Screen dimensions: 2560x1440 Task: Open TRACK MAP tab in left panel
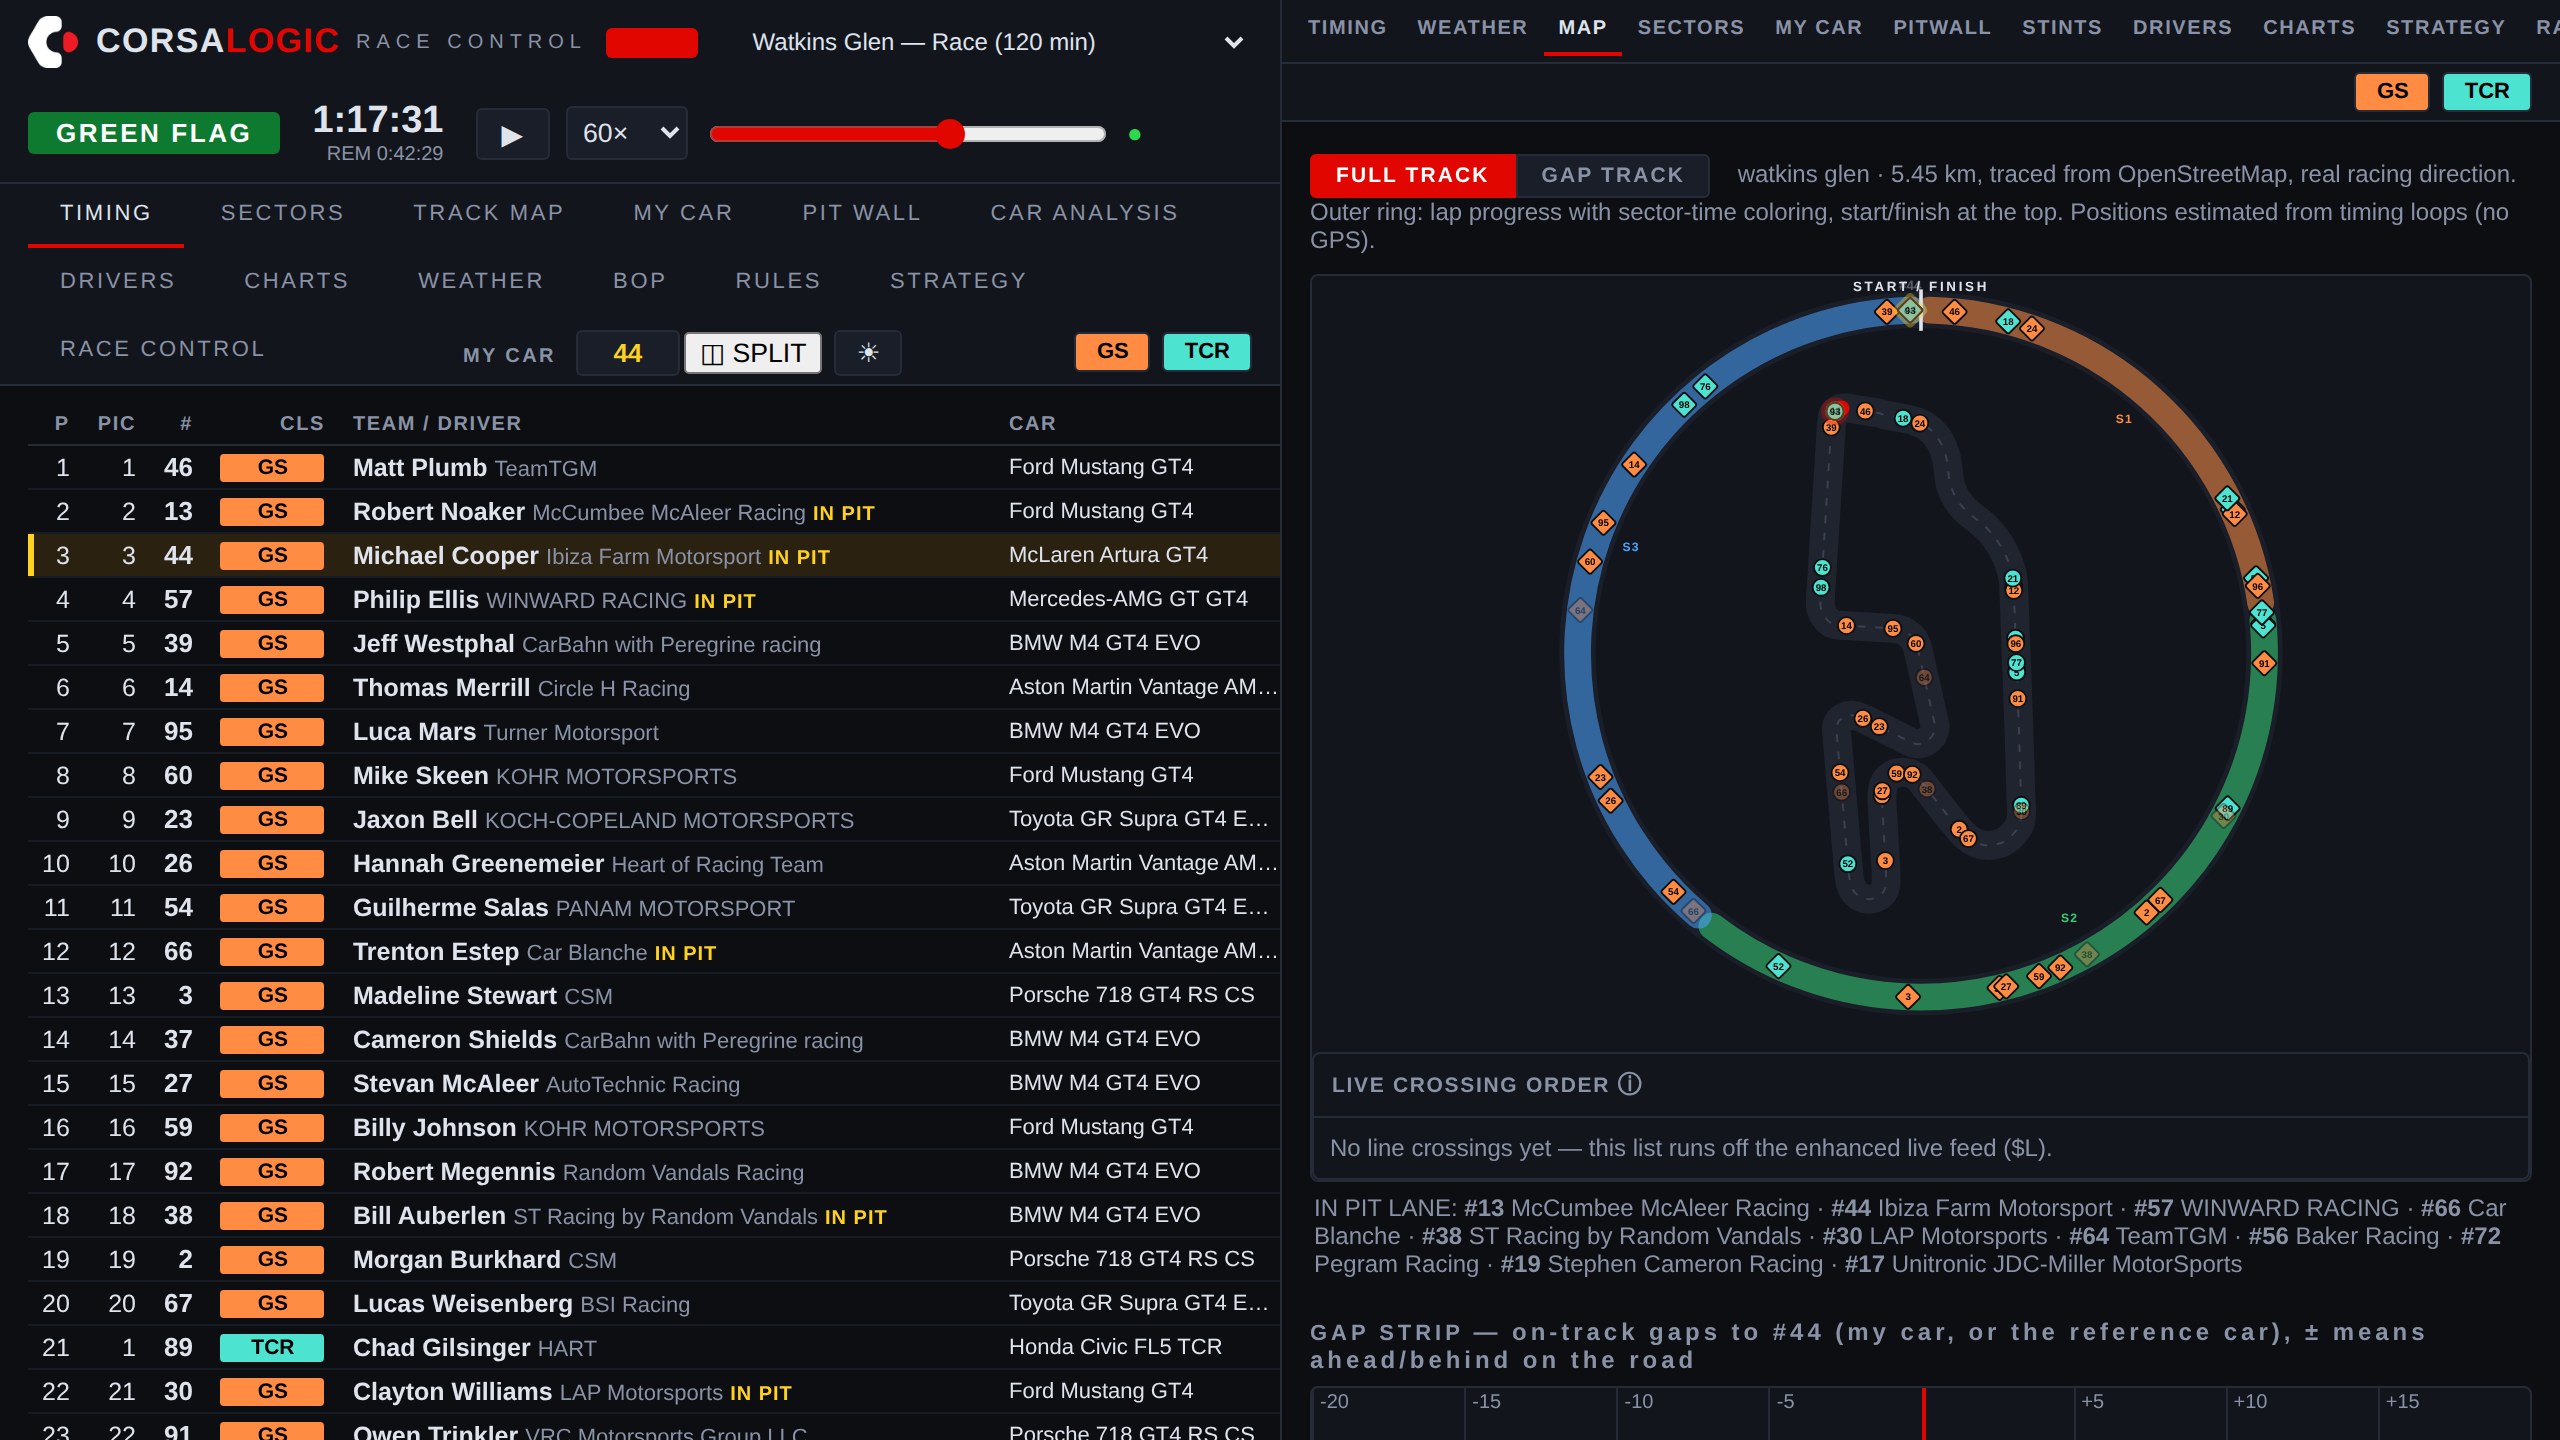coord(488,213)
